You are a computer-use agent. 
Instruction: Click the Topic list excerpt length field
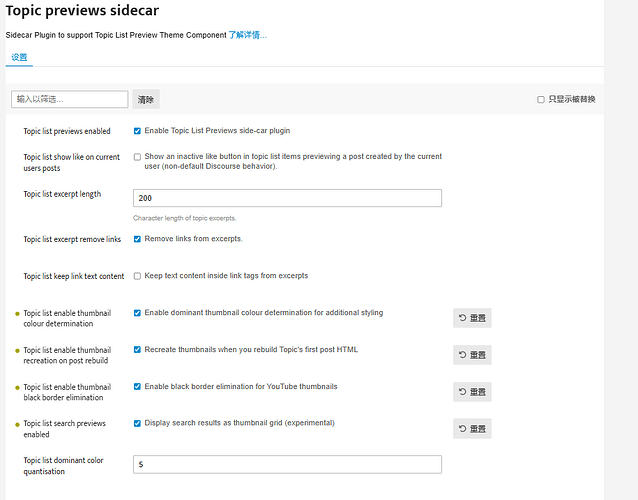pos(287,198)
